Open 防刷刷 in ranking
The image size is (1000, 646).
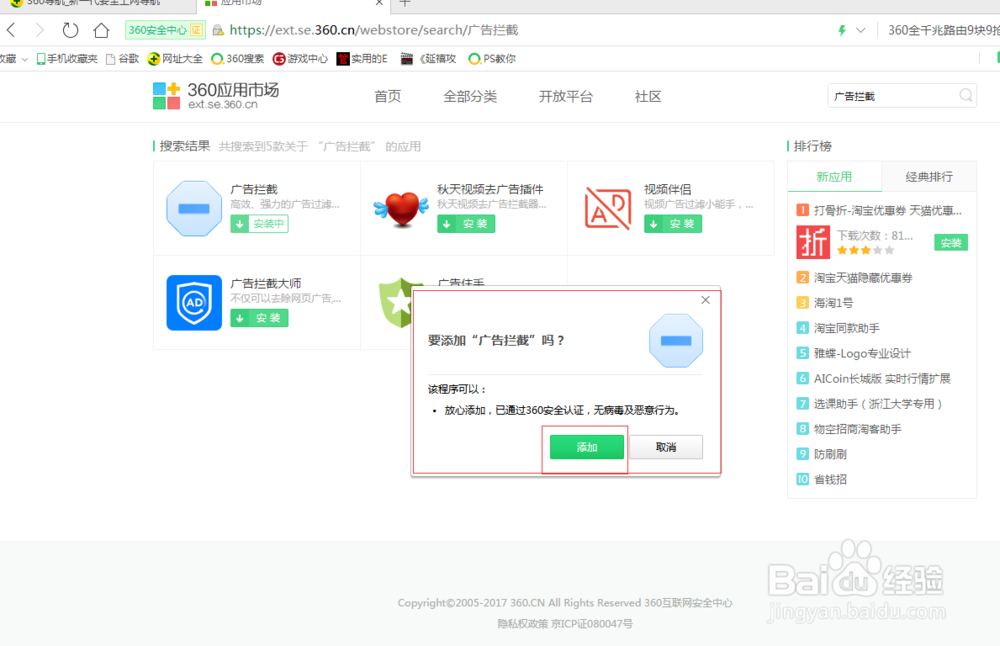pyautogui.click(x=830, y=454)
